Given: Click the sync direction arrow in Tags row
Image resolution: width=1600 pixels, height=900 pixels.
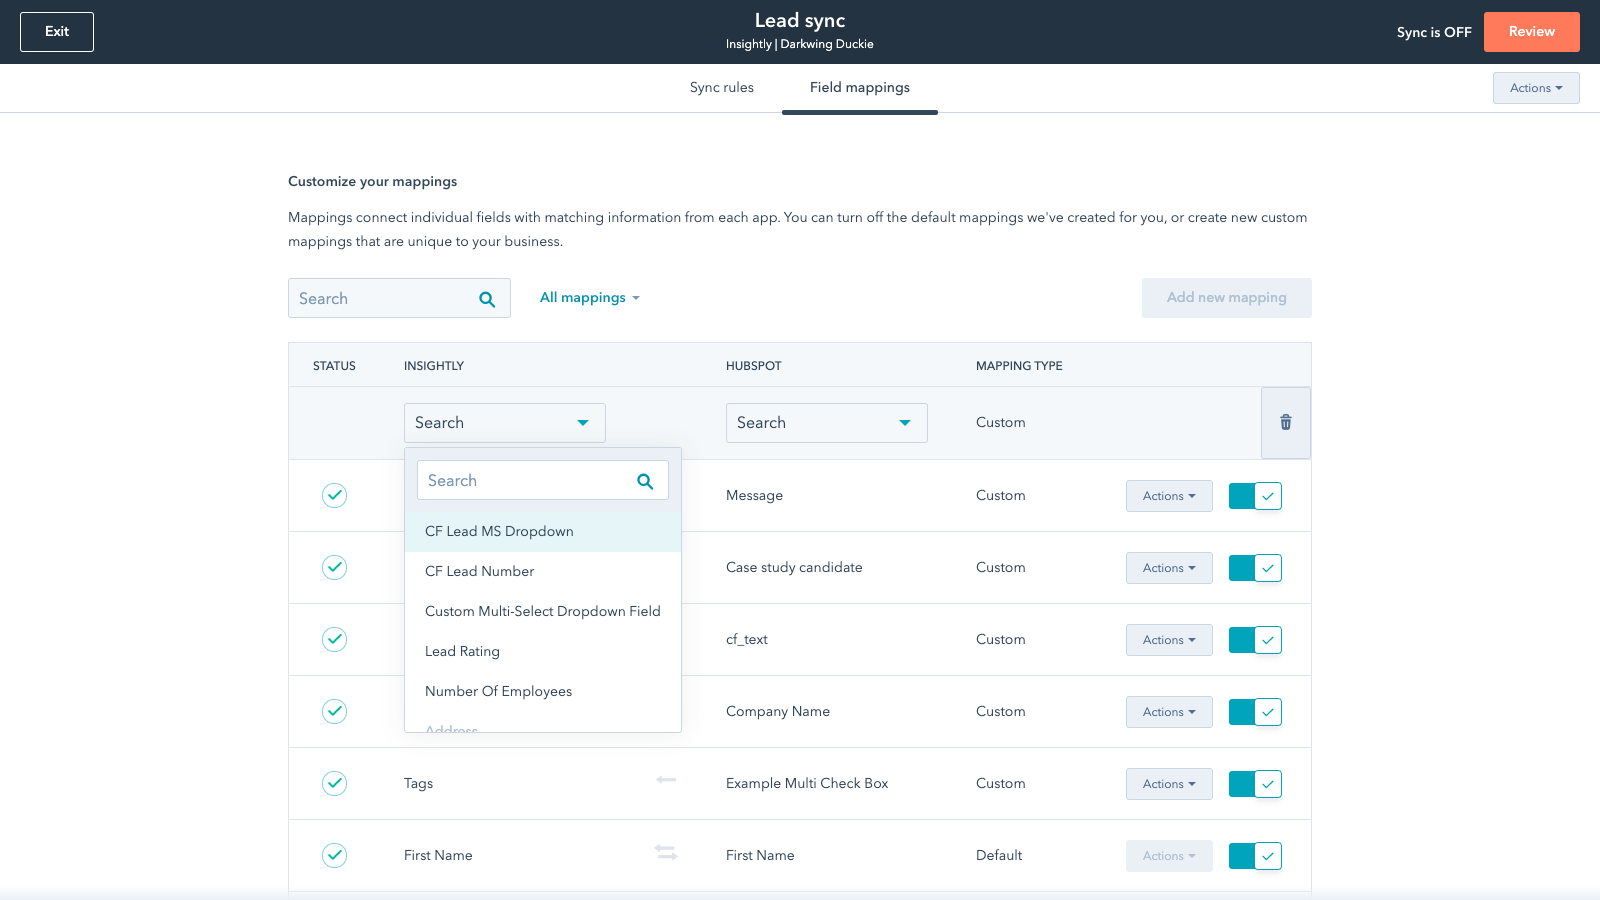Looking at the screenshot, I should [666, 780].
